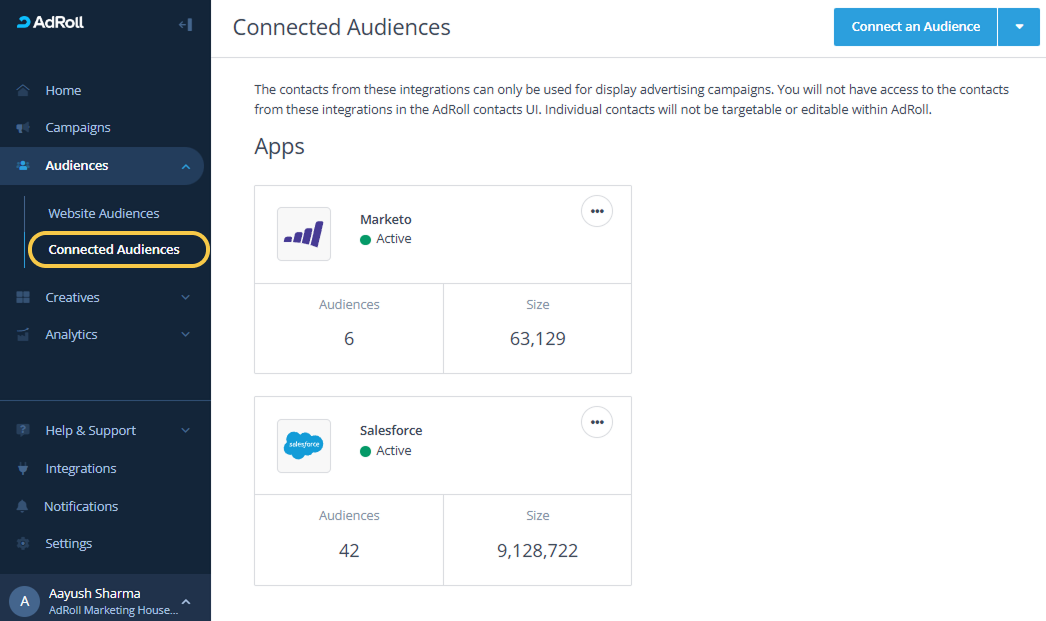1046x621 pixels.
Task: Click the Creatives grid icon
Action: coord(23,297)
